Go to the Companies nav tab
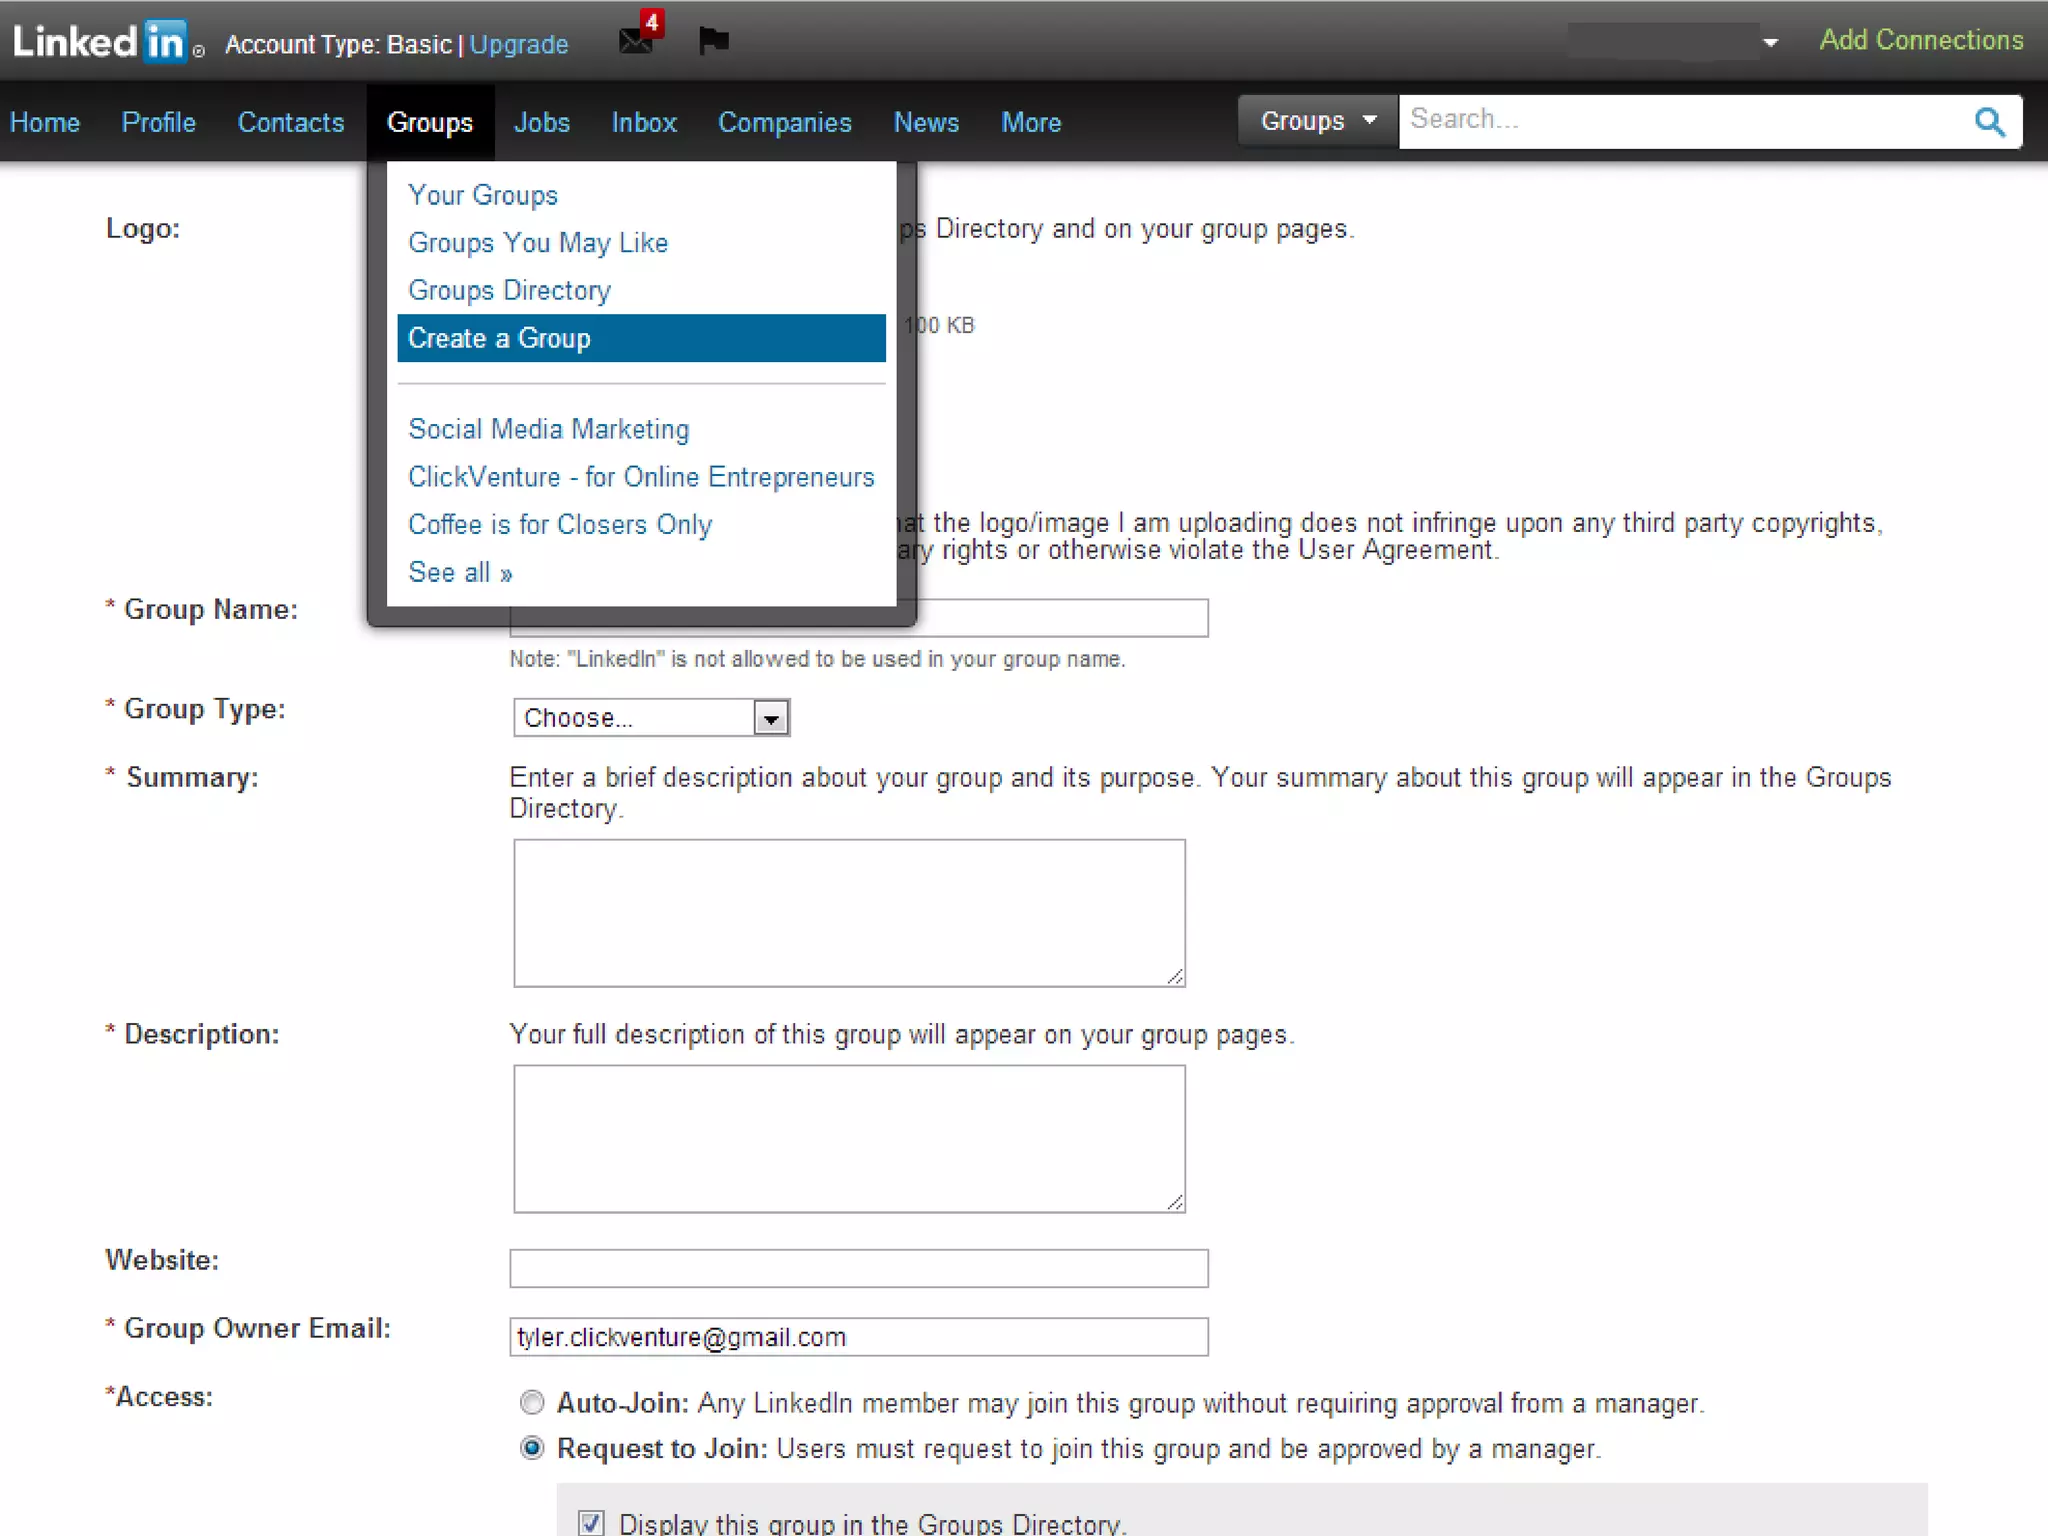 click(784, 122)
